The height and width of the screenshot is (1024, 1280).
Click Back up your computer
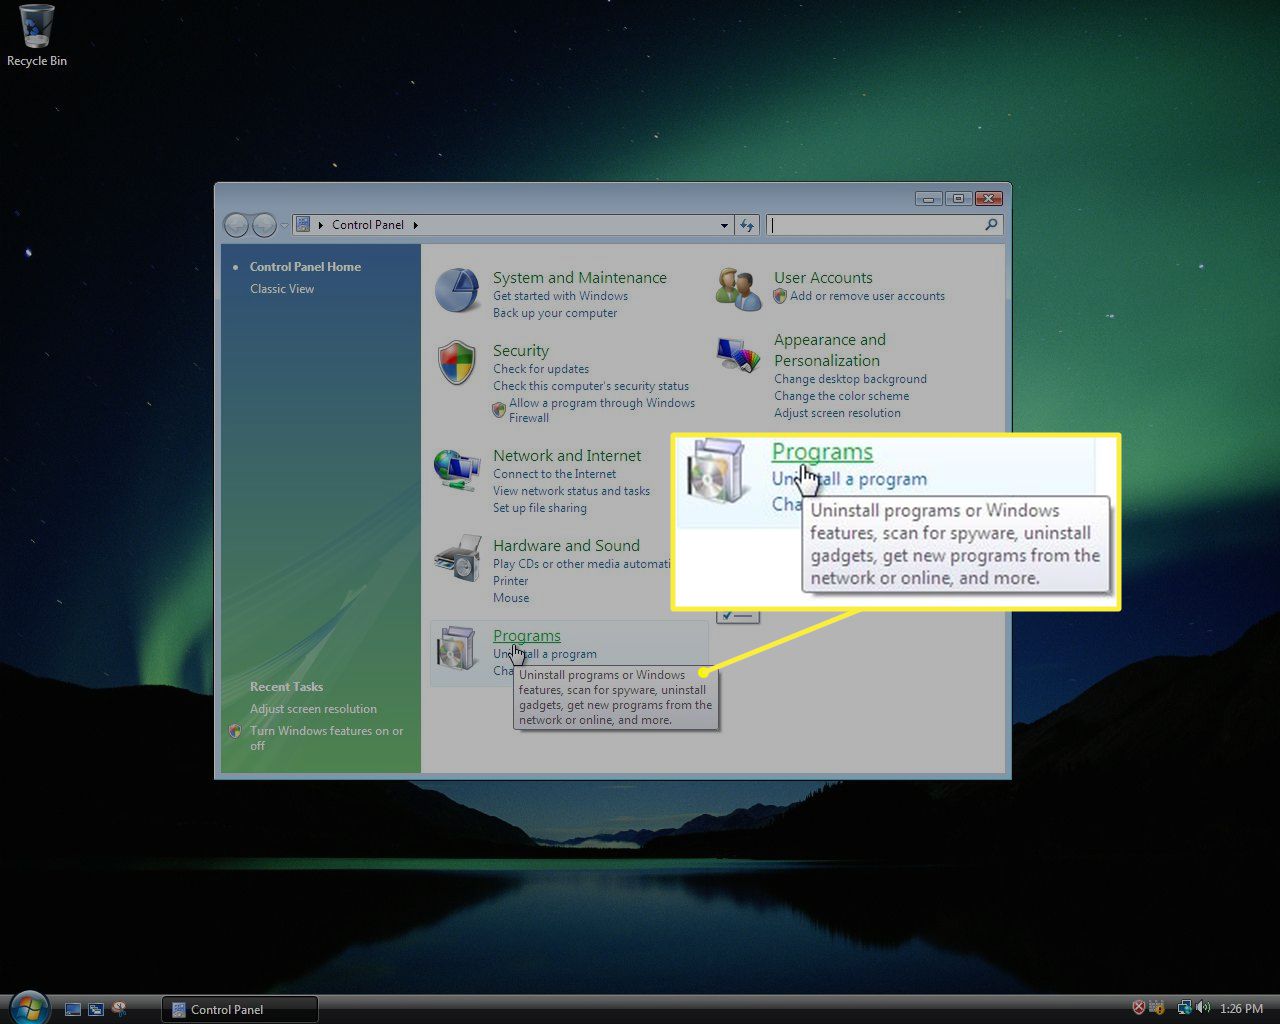[555, 313]
